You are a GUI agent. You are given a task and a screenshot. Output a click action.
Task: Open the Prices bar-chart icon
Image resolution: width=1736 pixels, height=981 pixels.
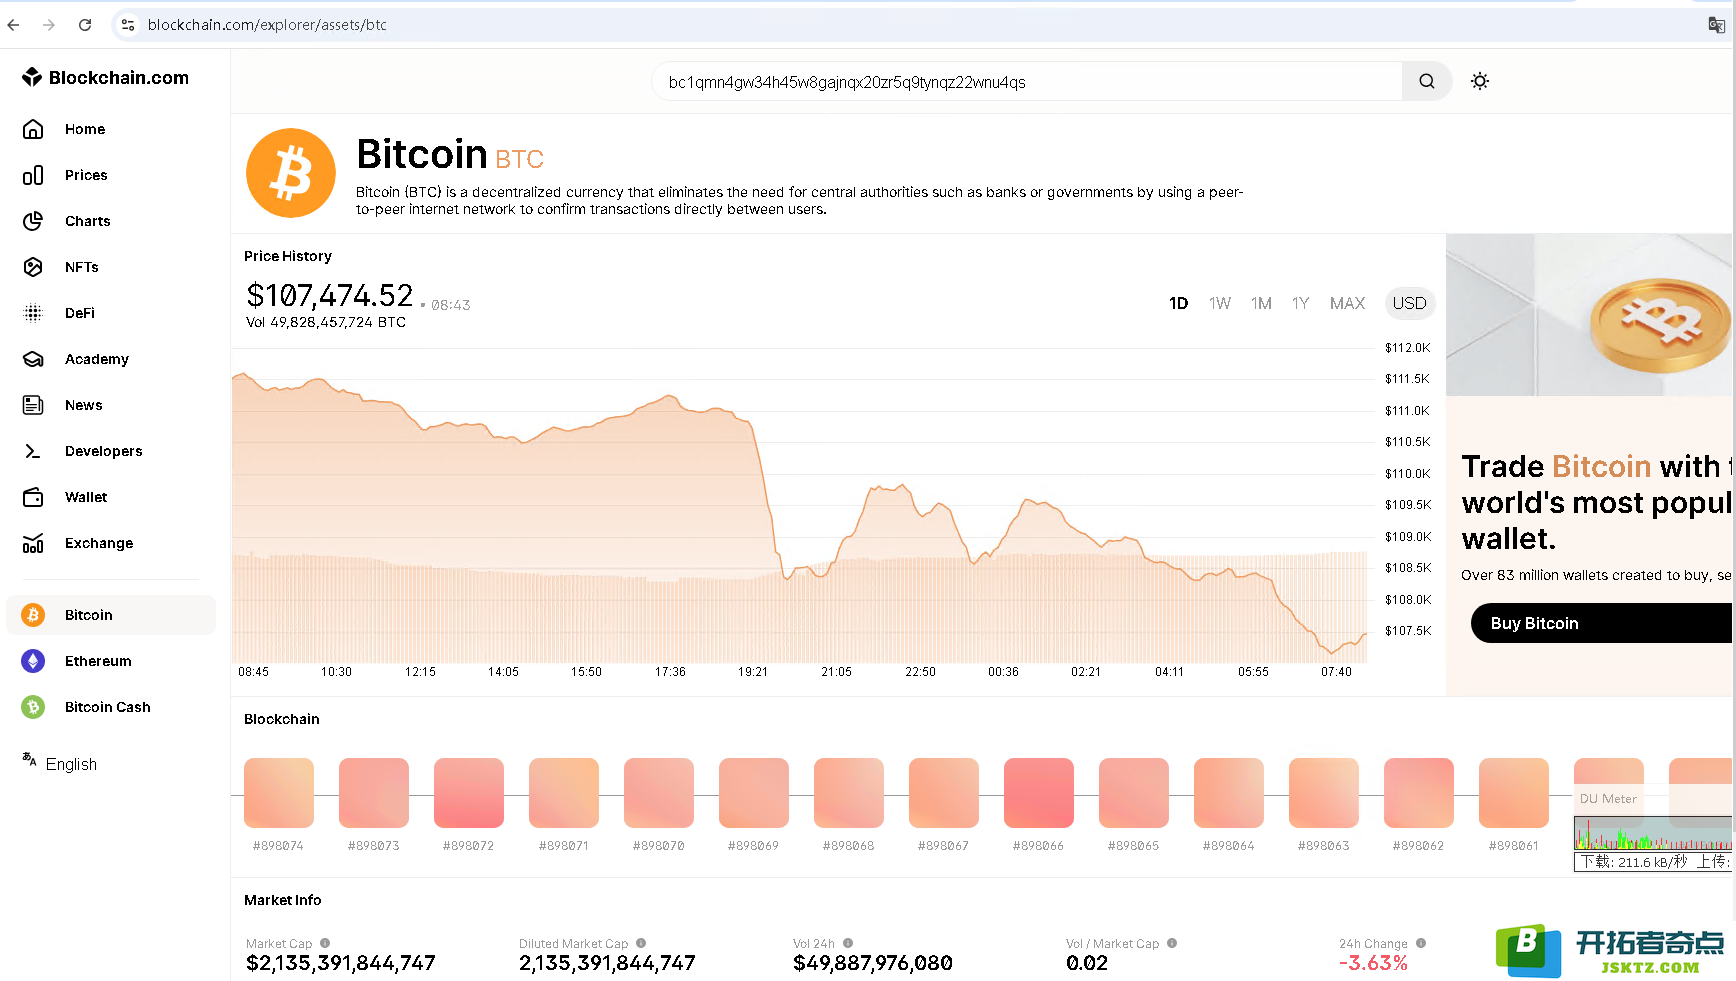tap(33, 175)
